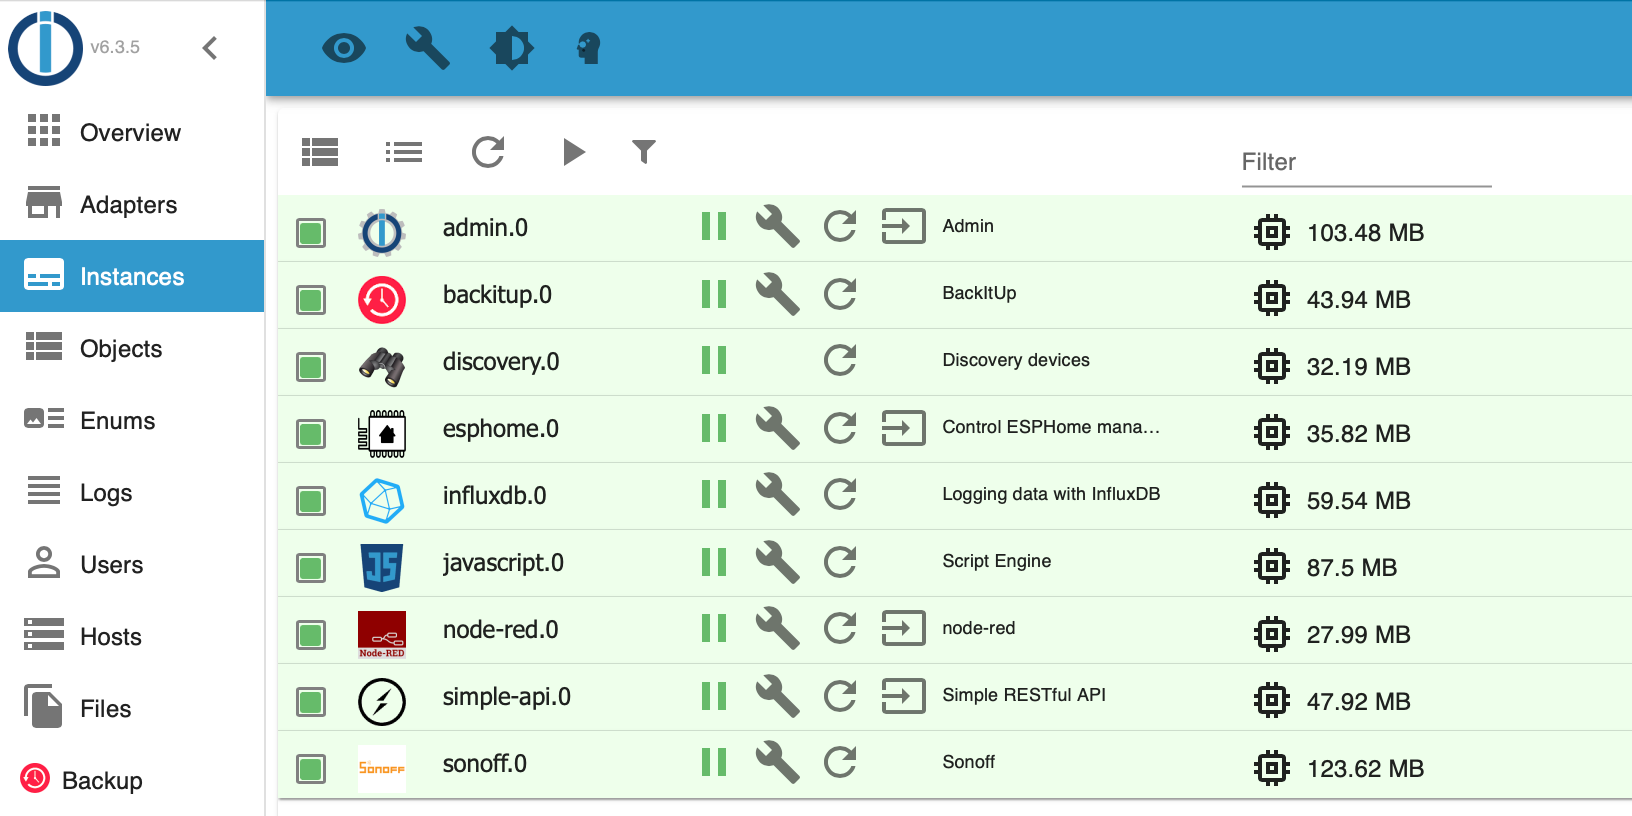The image size is (1632, 816).
Task: Open the Overview menu item
Action: point(132,132)
